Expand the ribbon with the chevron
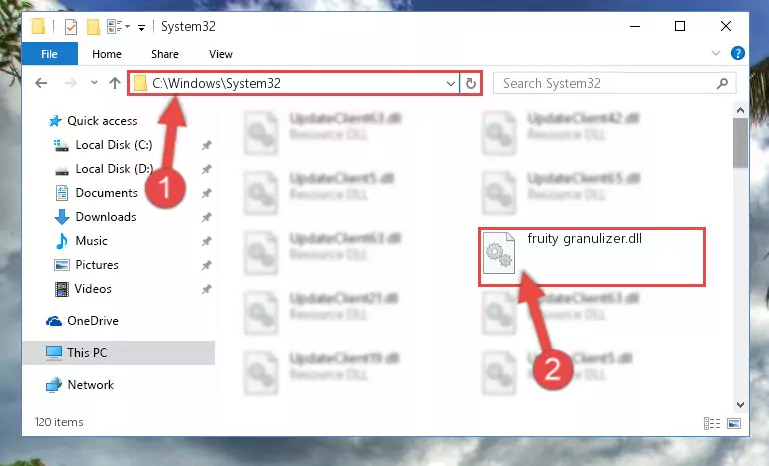Screen dimensions: 769x466 click(x=716, y=53)
